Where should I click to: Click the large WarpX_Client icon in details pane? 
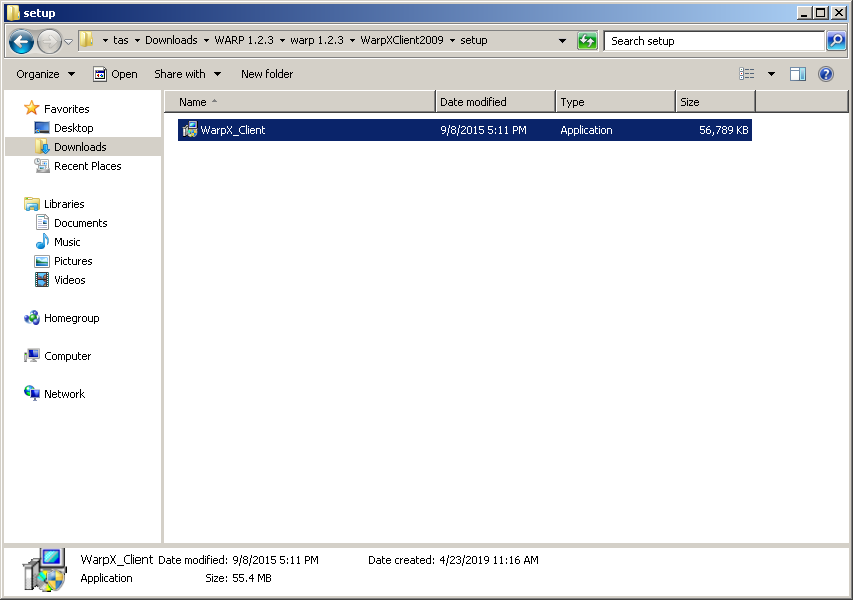point(45,570)
